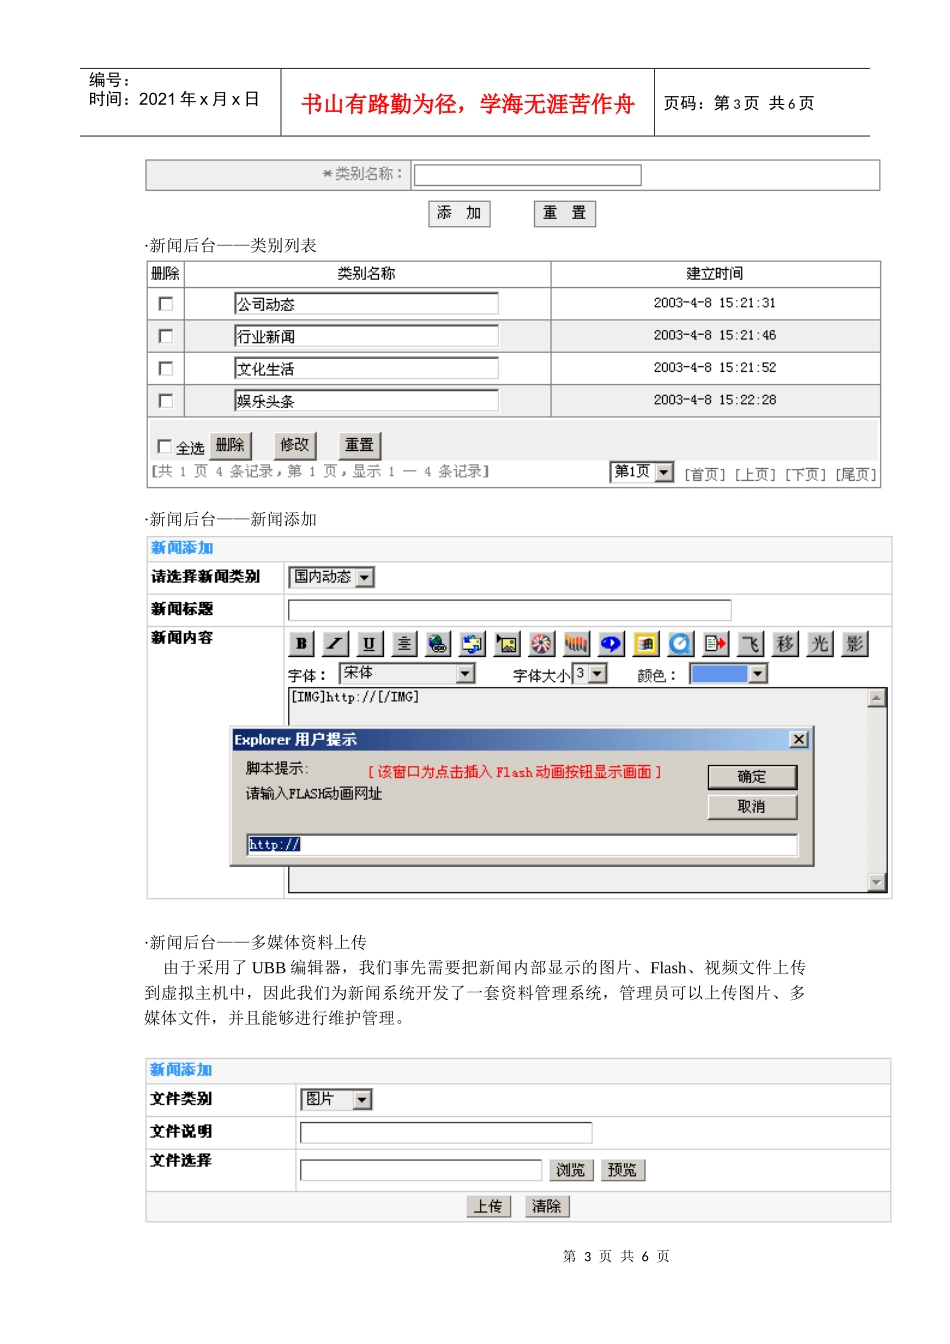
Task: Go to 下页 next page link
Action: [805, 475]
